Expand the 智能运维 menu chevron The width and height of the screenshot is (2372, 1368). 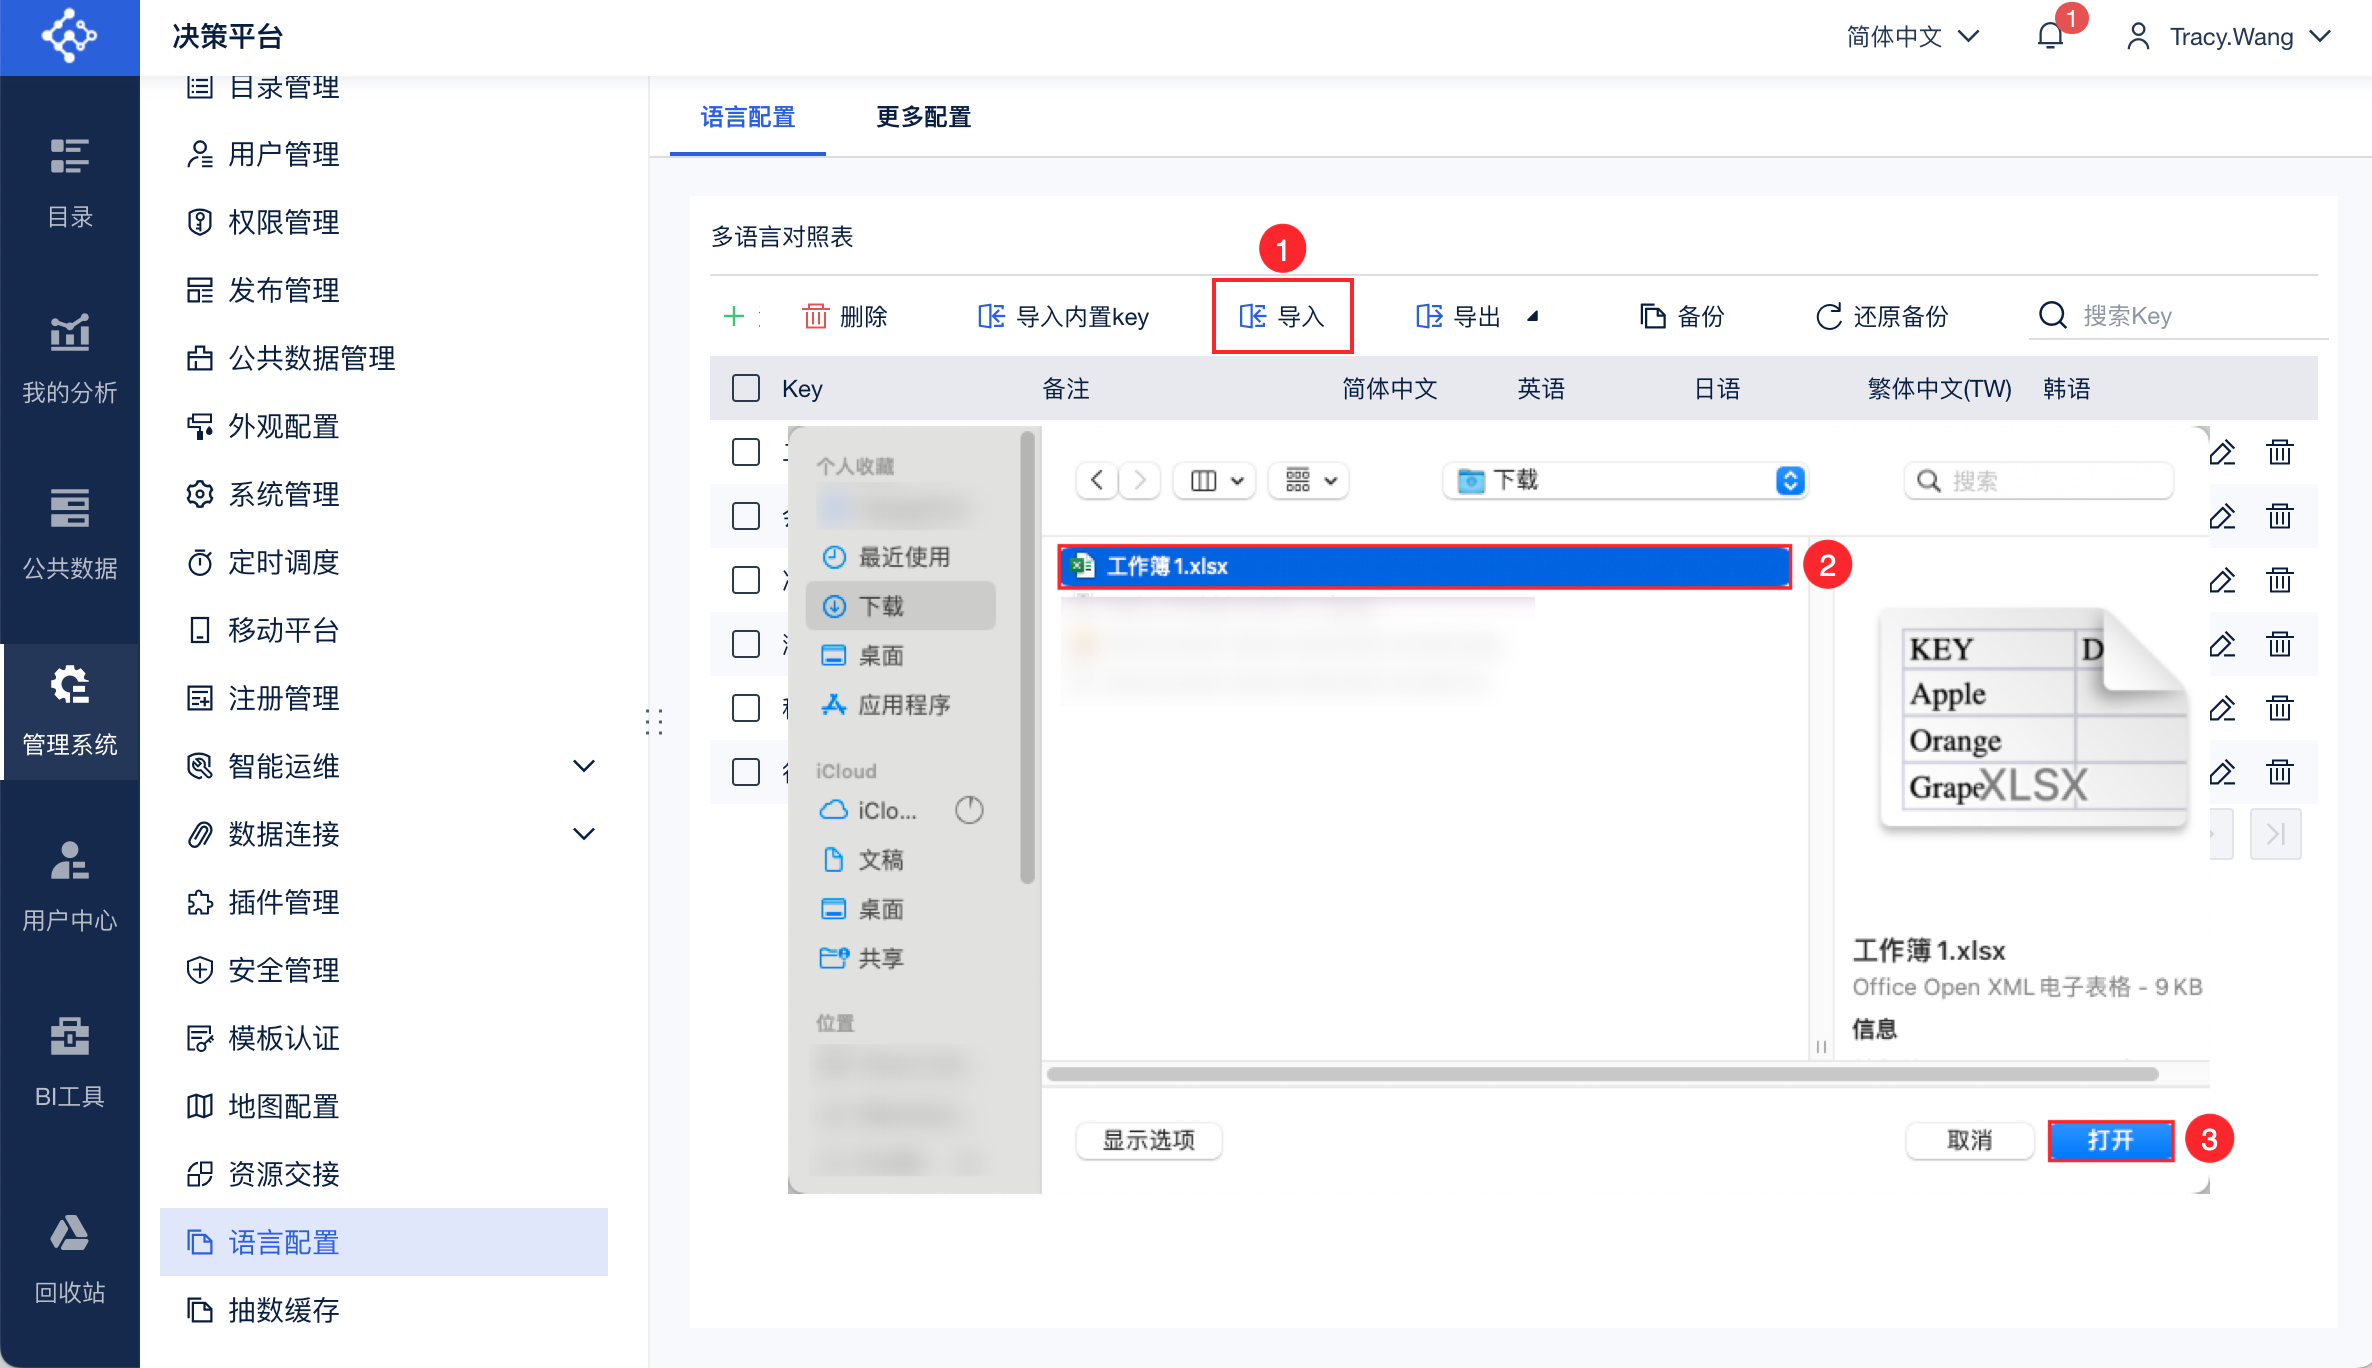coord(584,767)
